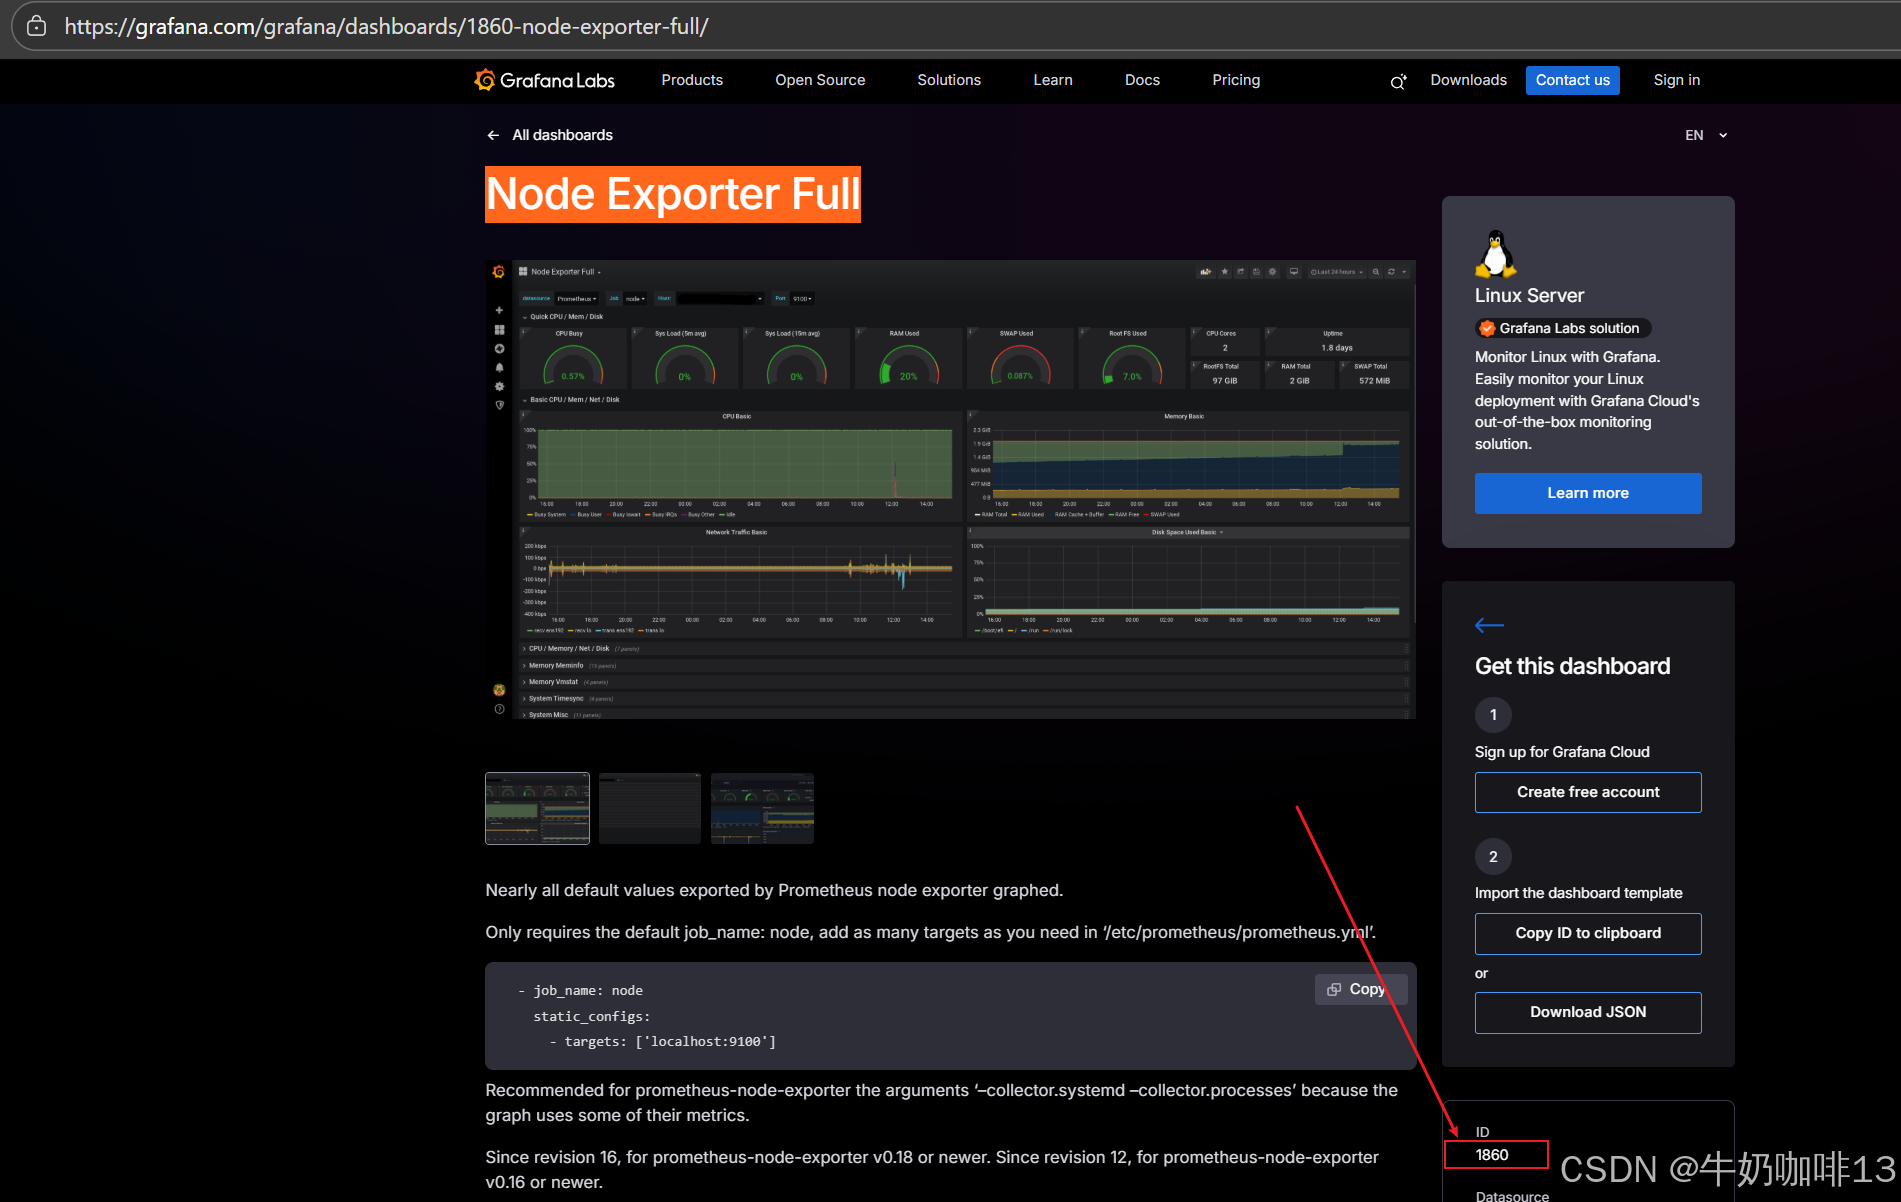The width and height of the screenshot is (1901, 1202).
Task: Click the targets localhost:9100 code line
Action: pyautogui.click(x=662, y=1042)
